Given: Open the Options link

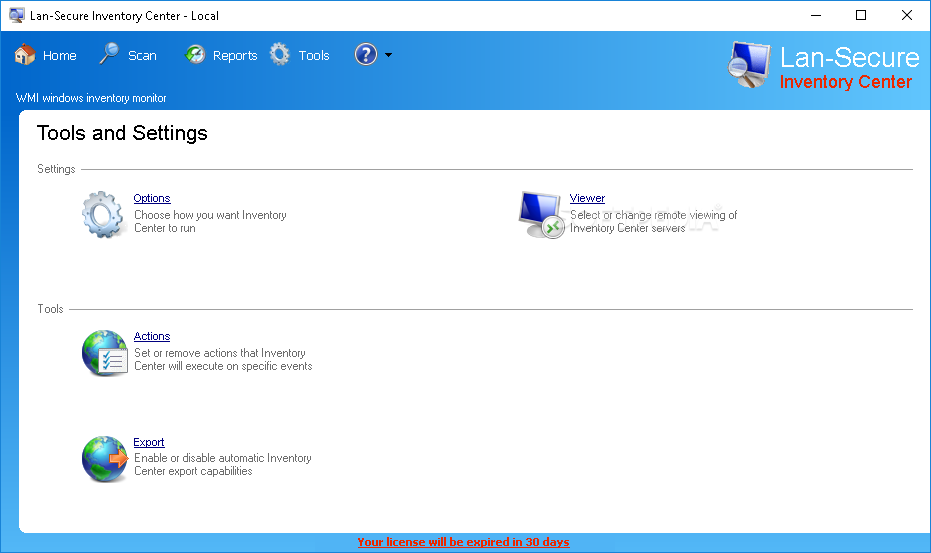Looking at the screenshot, I should [152, 198].
